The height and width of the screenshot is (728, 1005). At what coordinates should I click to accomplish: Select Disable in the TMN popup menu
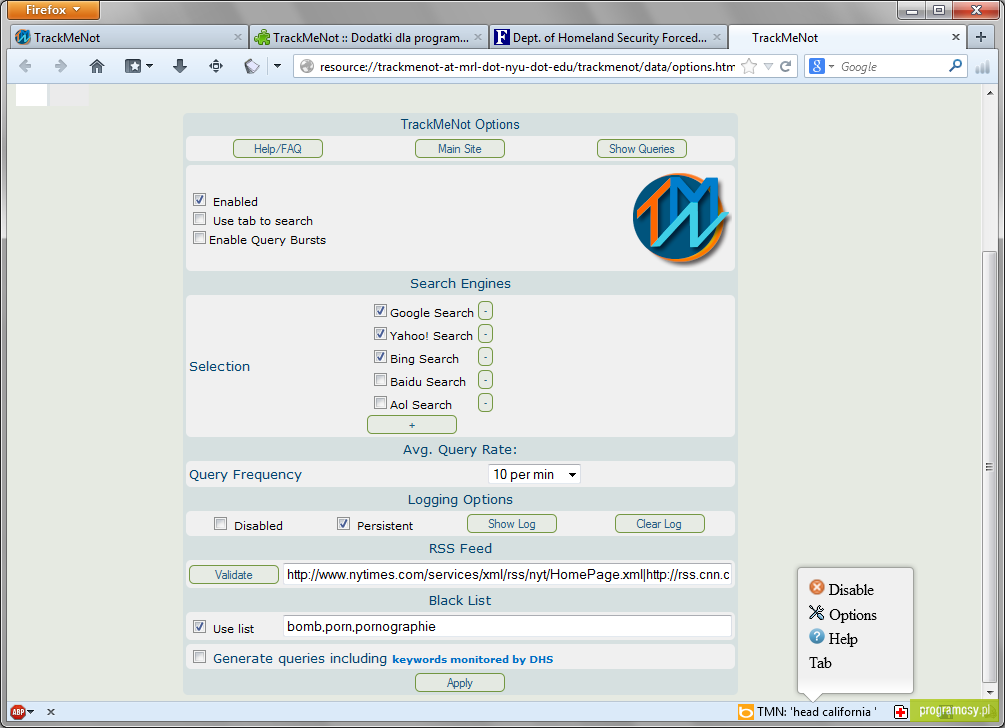tap(842, 589)
